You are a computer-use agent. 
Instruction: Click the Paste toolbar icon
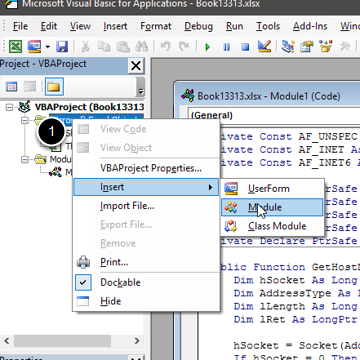[x=124, y=46]
